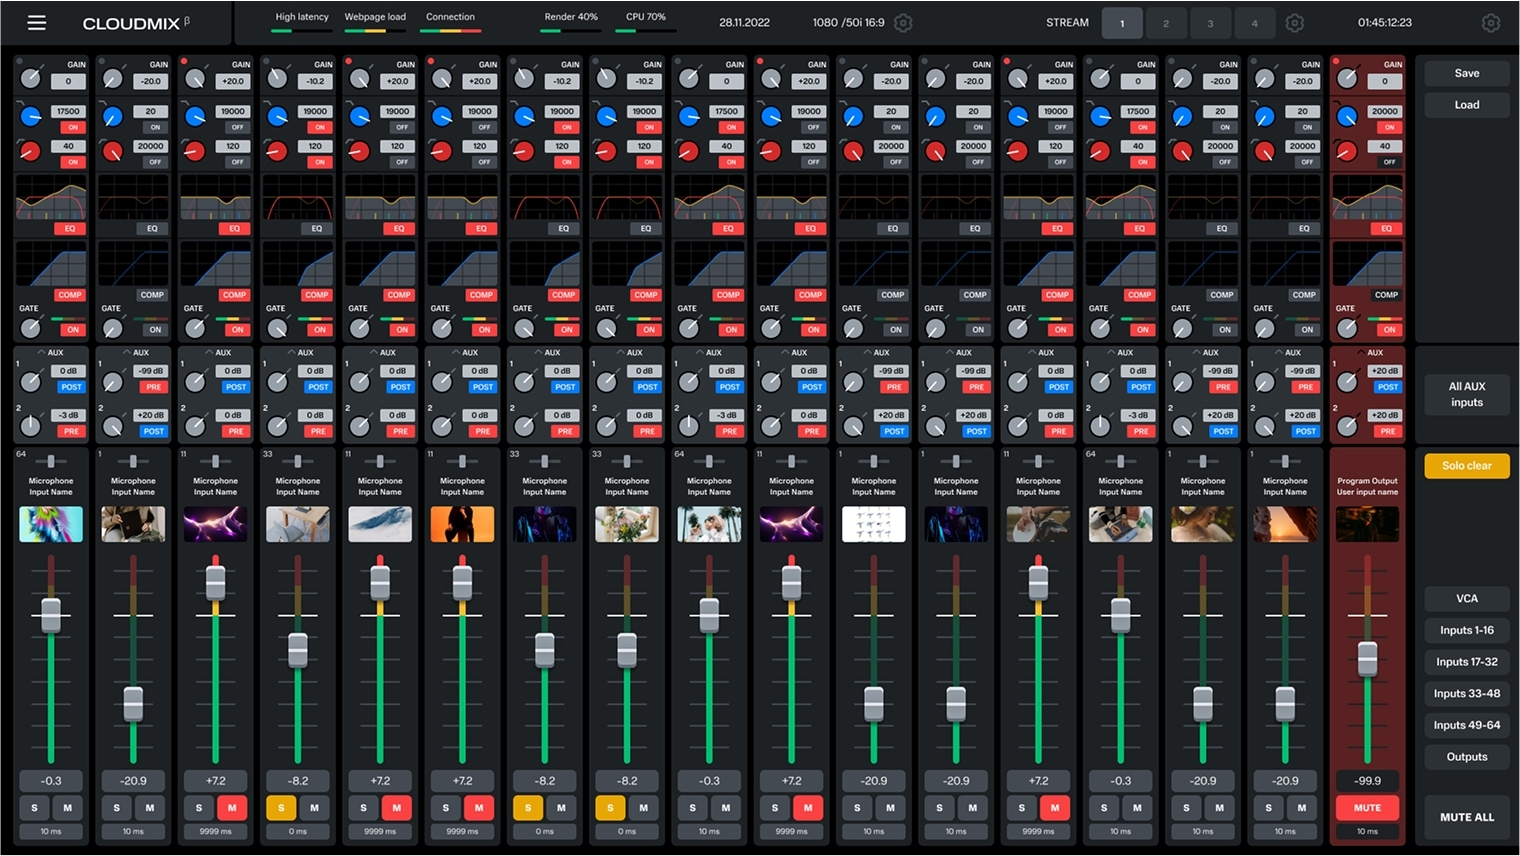The height and width of the screenshot is (856, 1520).
Task: Click the Solo clear button
Action: click(x=1466, y=466)
